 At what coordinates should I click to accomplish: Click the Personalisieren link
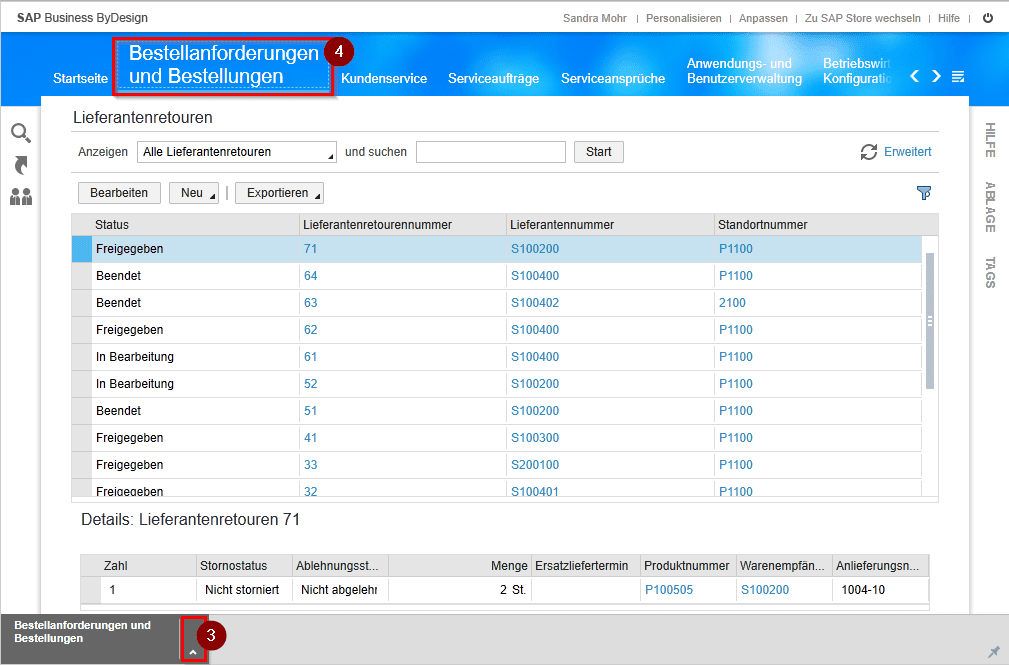pyautogui.click(x=683, y=18)
